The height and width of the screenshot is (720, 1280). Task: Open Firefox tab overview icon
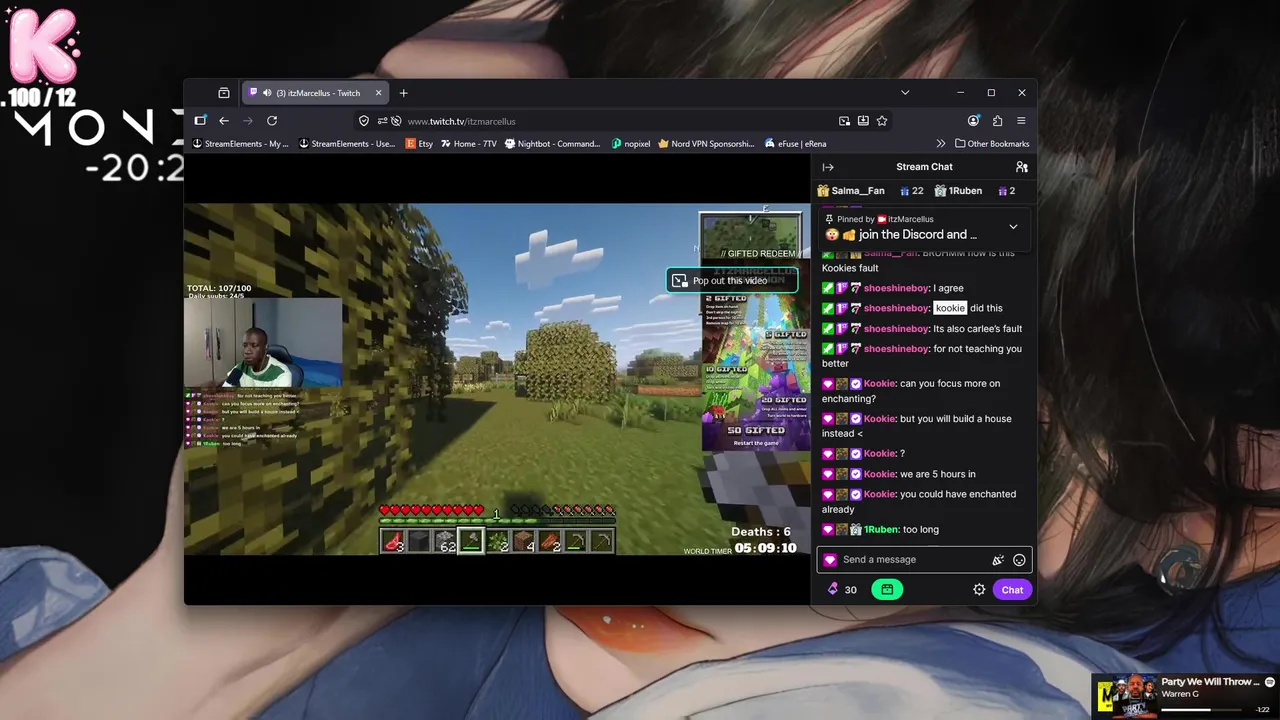223,93
